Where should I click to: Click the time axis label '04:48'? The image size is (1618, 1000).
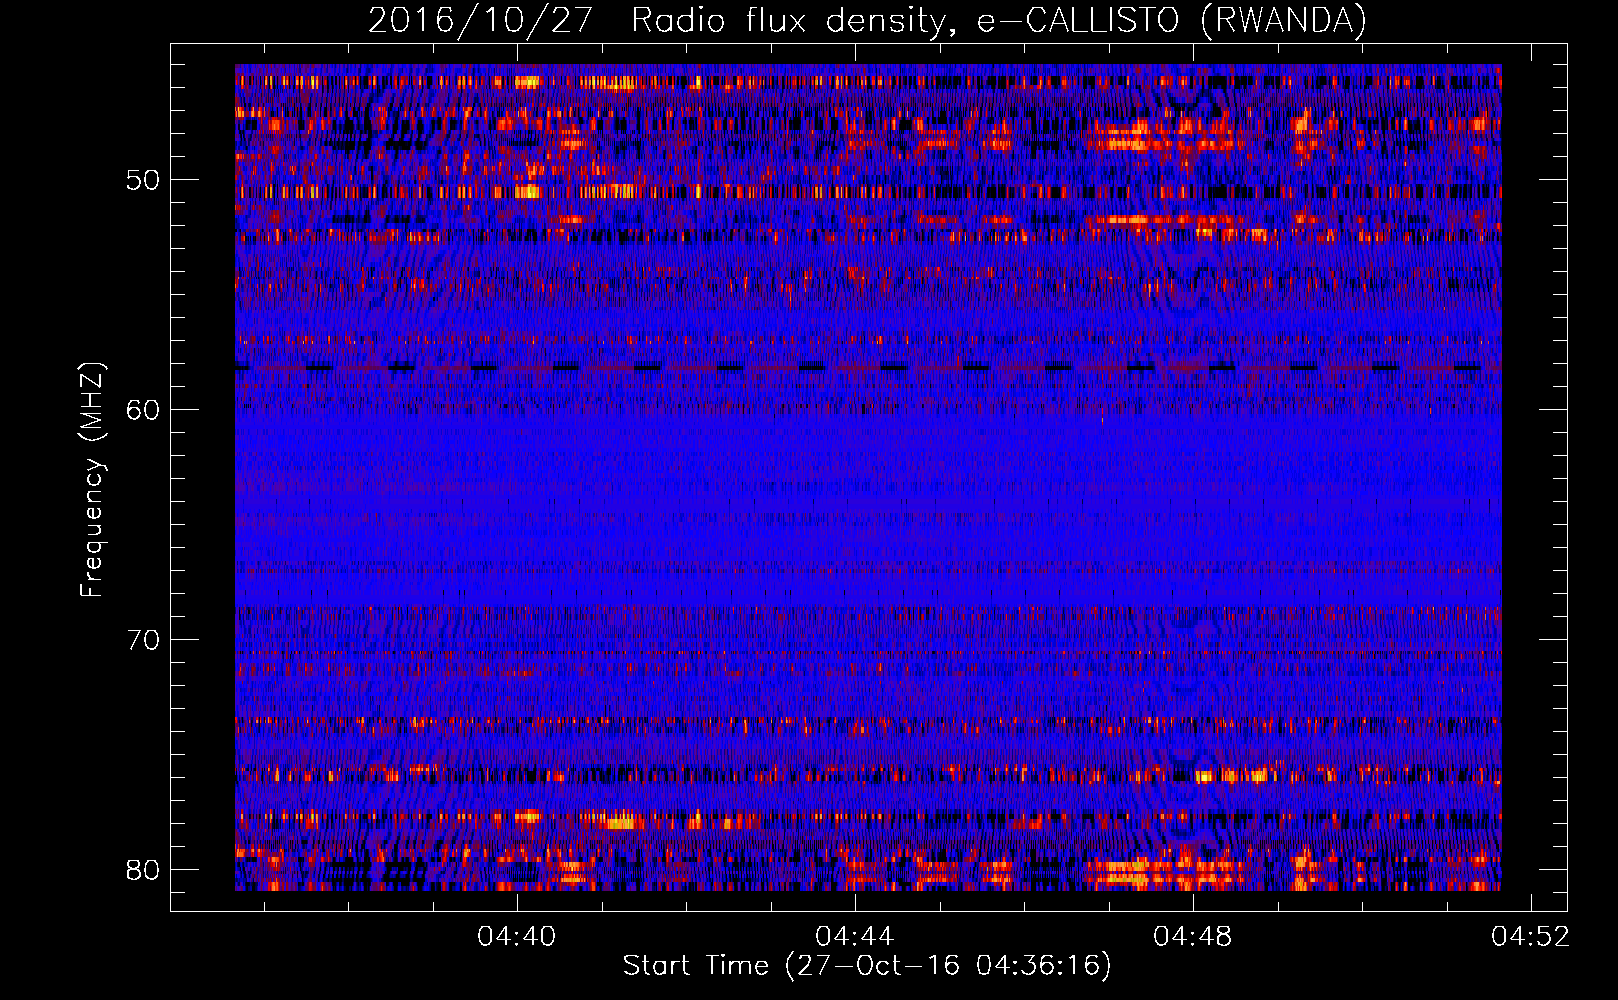1193,937
